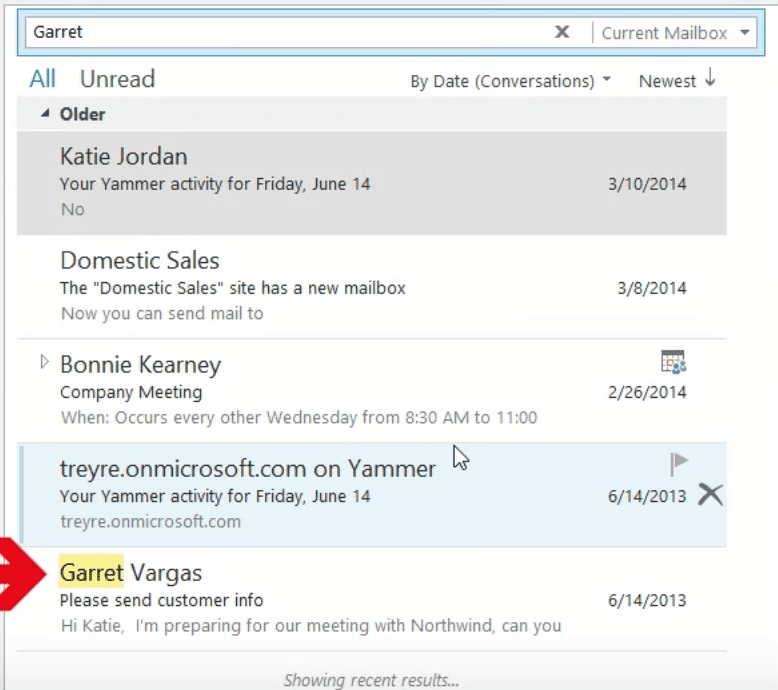Open the Domestic Sales new mailbox email

[300, 286]
